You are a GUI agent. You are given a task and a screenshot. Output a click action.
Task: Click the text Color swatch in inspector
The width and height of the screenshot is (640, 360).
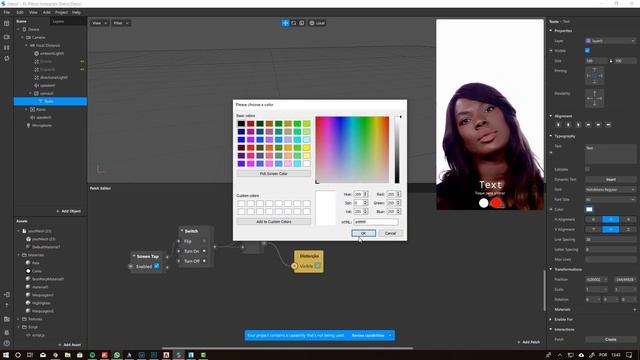pos(589,209)
